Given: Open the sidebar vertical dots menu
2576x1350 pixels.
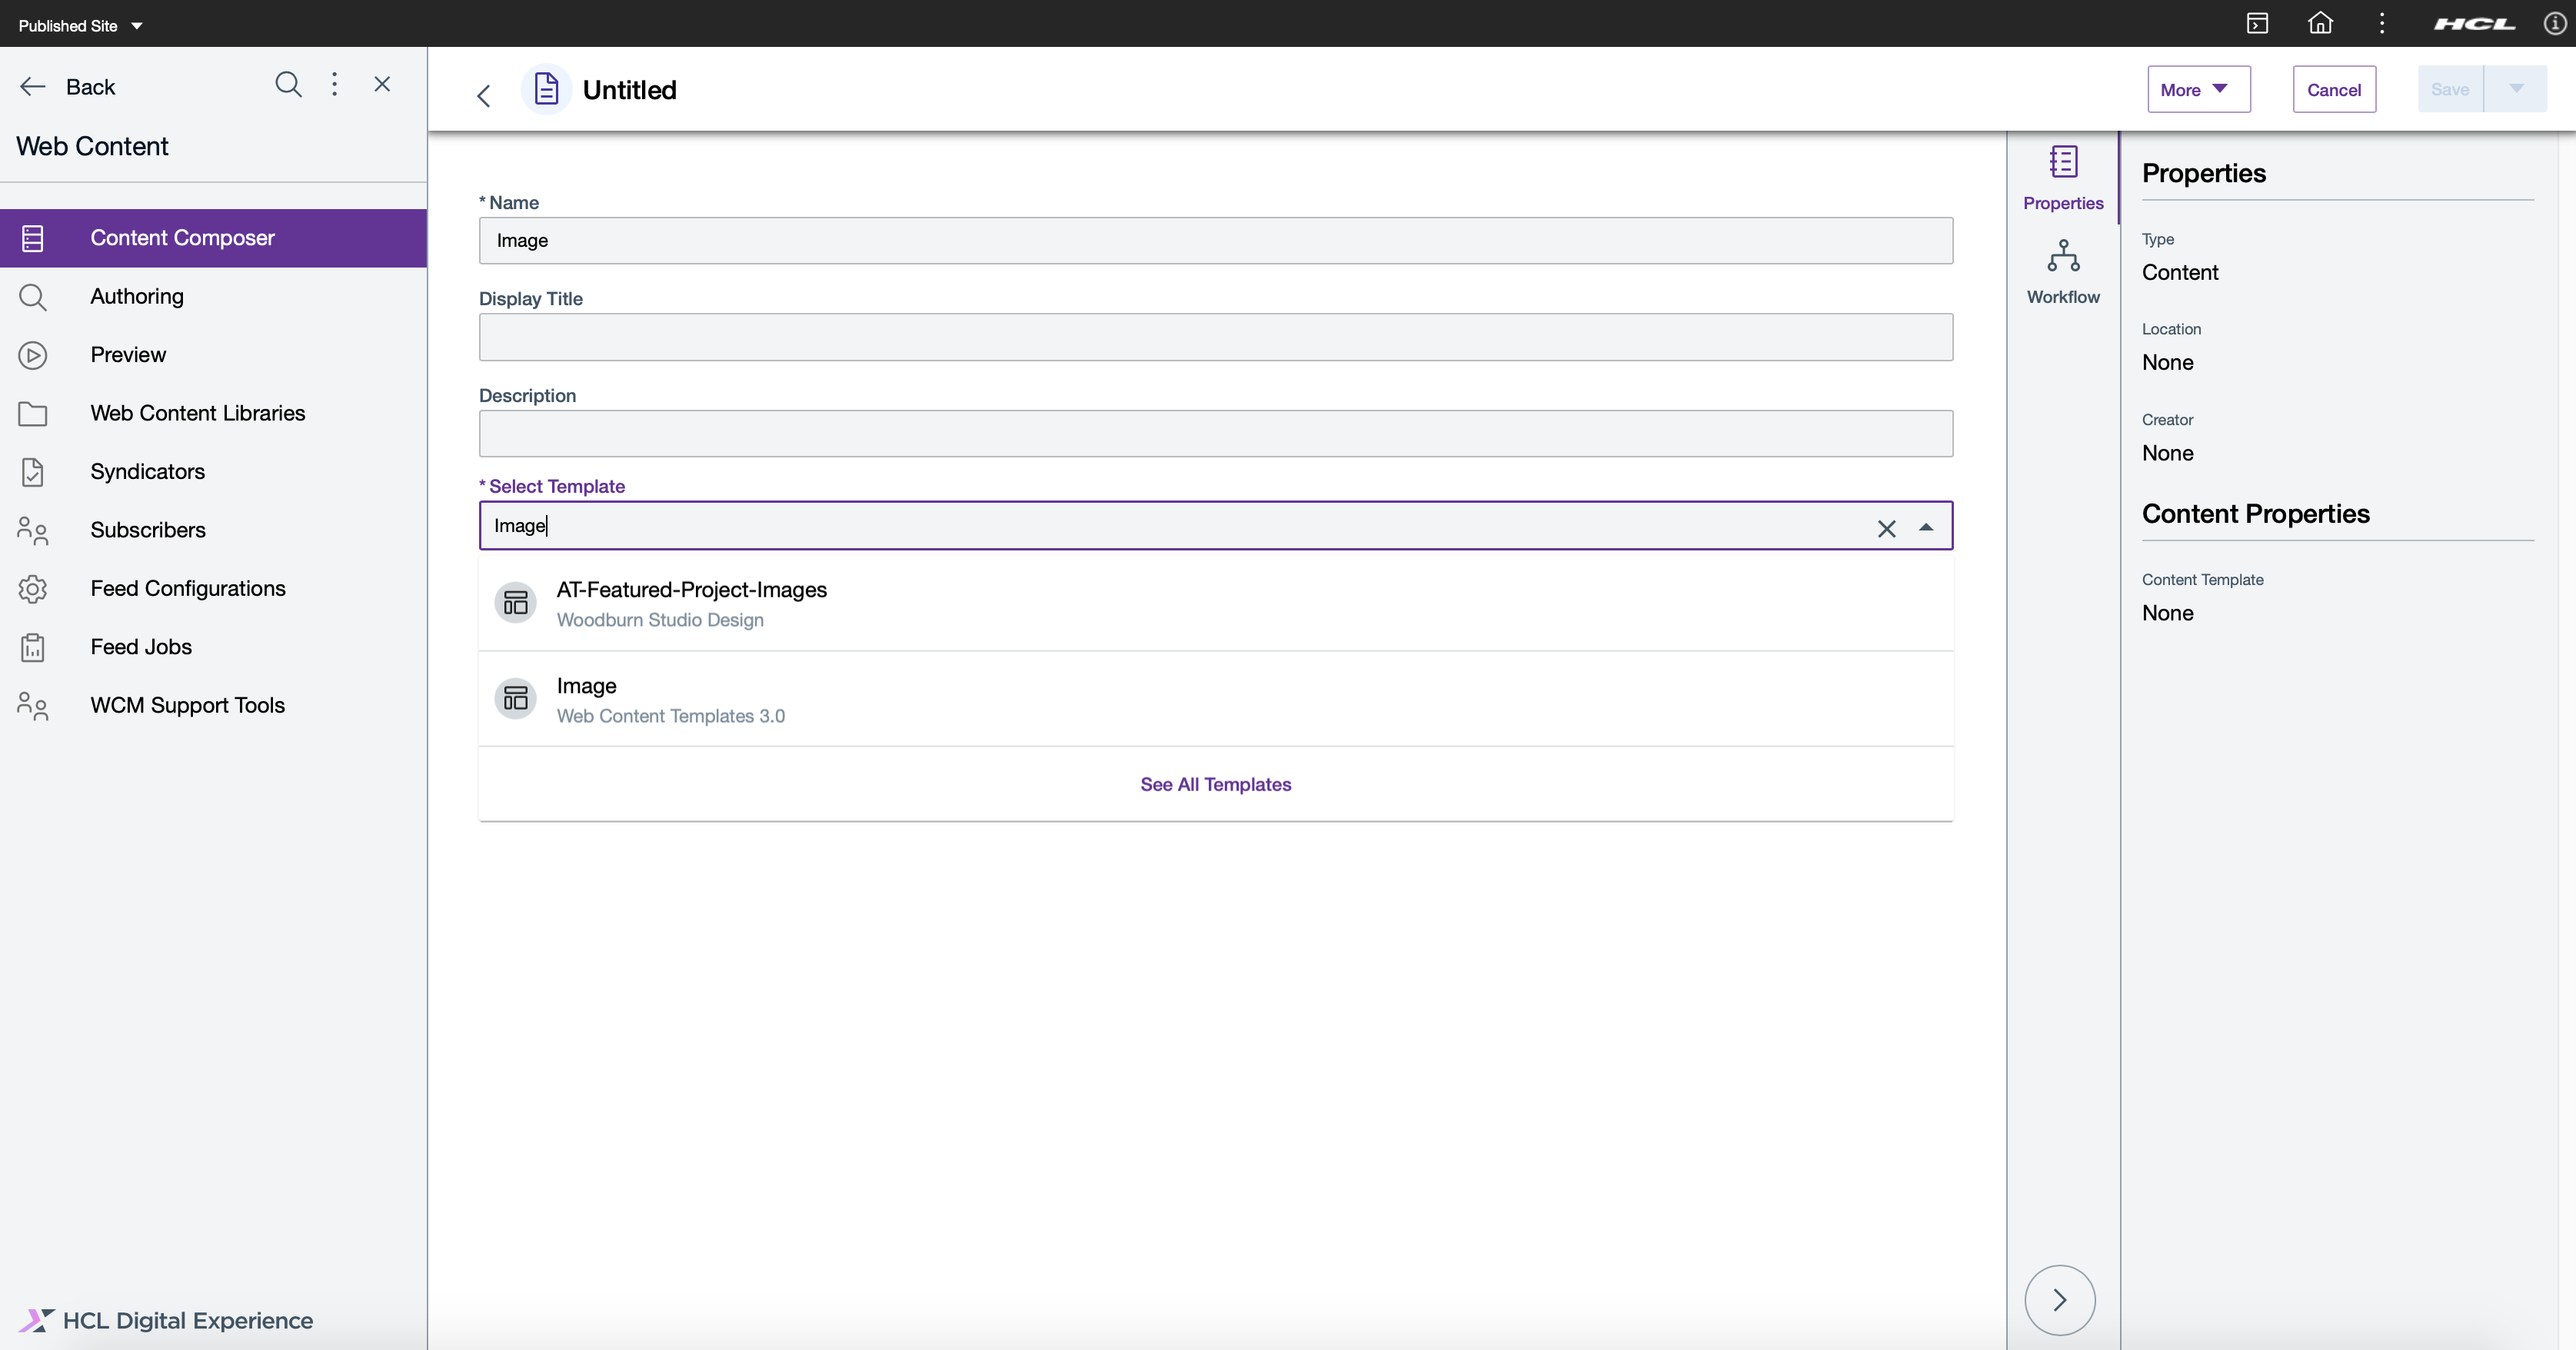Looking at the screenshot, I should (335, 84).
